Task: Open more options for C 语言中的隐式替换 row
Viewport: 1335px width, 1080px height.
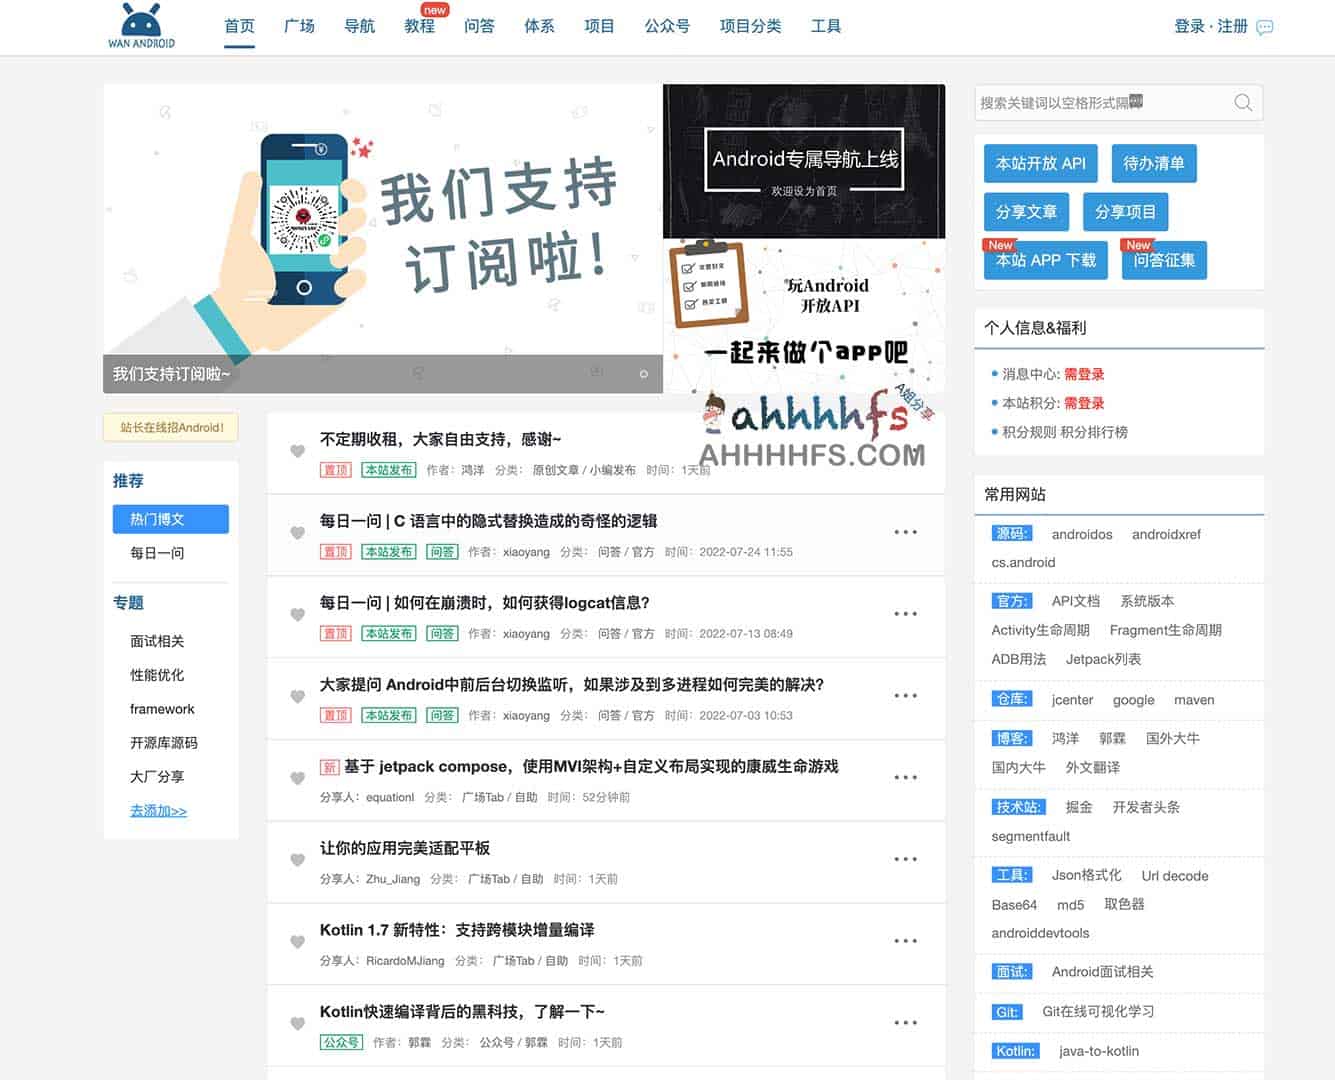Action: pos(905,532)
